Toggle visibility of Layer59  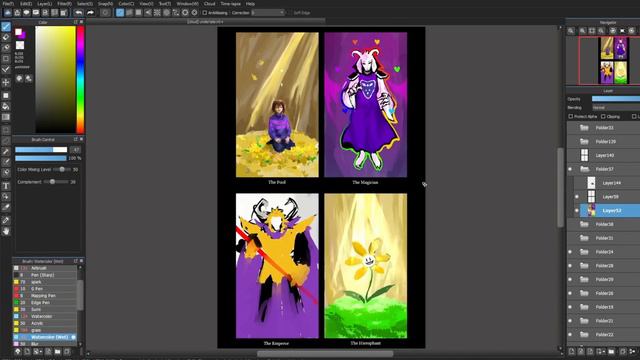pos(577,197)
